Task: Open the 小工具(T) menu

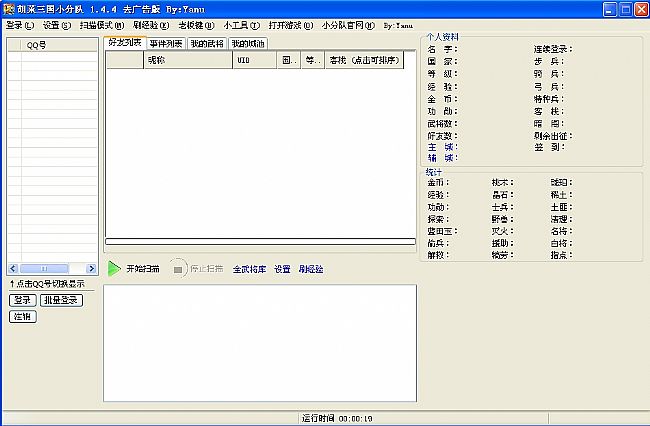Action: pos(242,25)
